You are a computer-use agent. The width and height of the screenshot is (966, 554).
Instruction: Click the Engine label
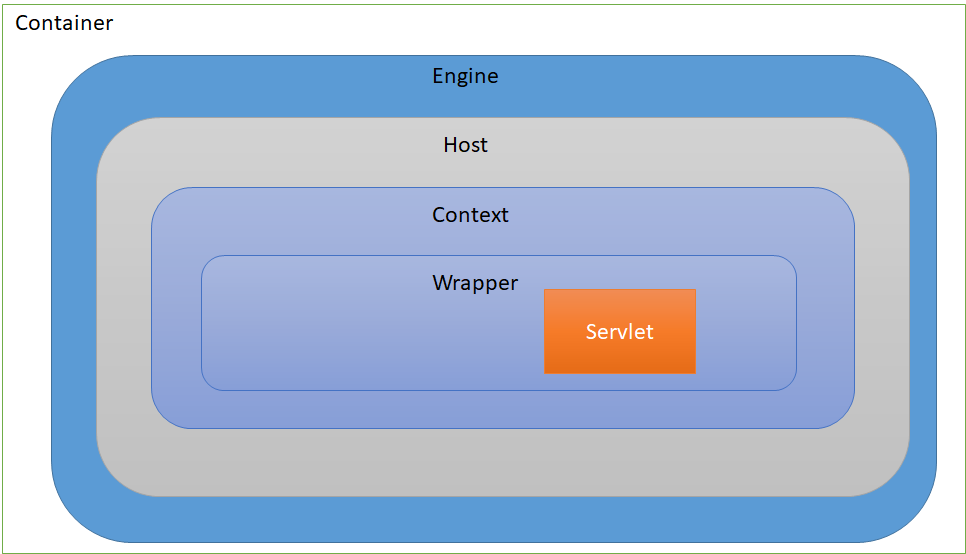[x=465, y=76]
